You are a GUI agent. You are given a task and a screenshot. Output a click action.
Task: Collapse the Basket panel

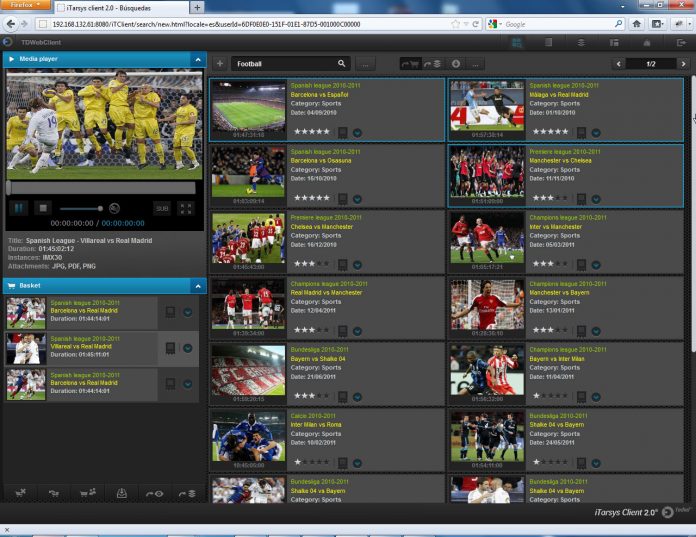pyautogui.click(x=197, y=286)
